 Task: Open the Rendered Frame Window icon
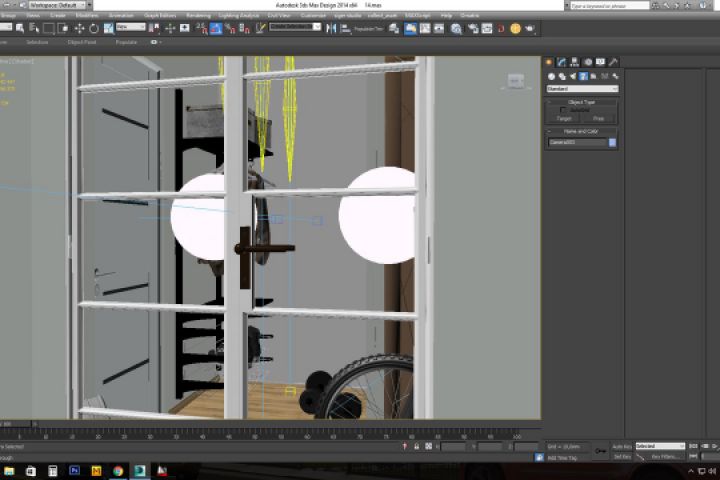[487, 28]
